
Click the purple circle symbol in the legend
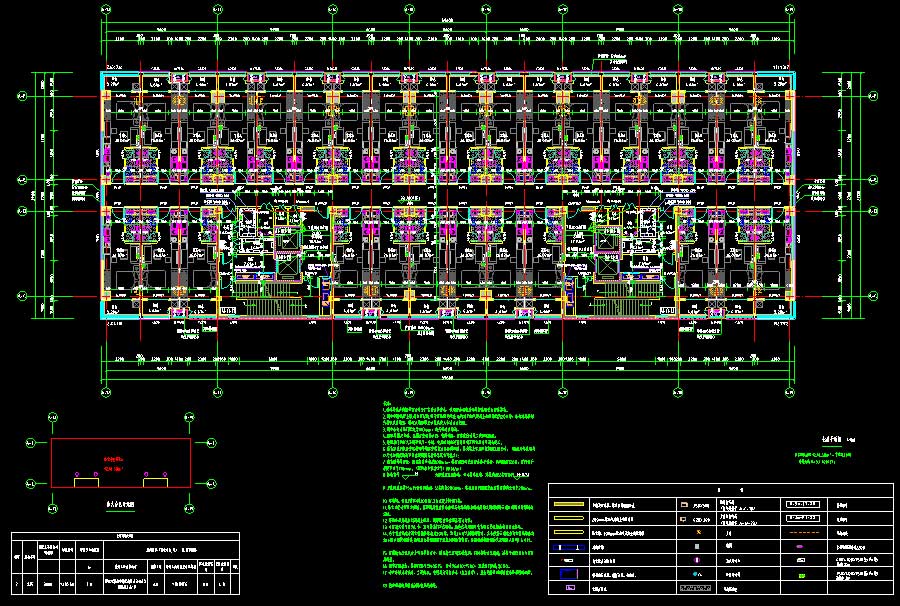click(x=696, y=560)
